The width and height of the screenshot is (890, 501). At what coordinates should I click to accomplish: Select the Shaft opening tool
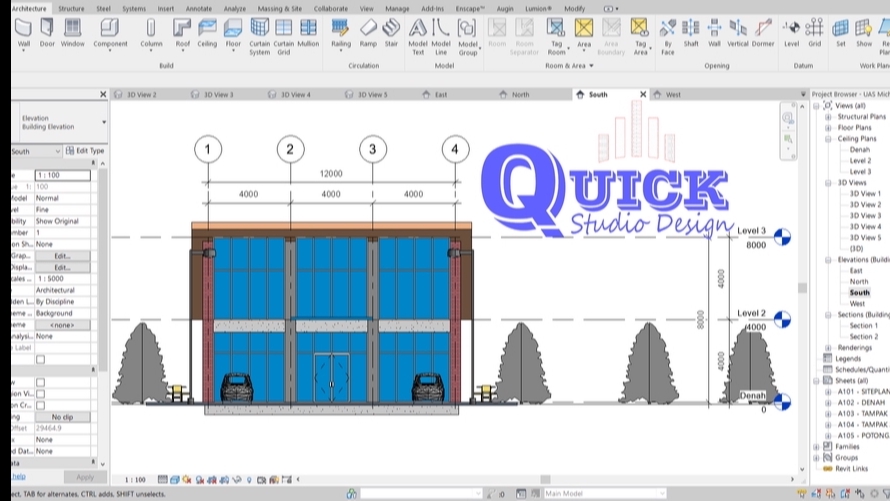point(691,33)
